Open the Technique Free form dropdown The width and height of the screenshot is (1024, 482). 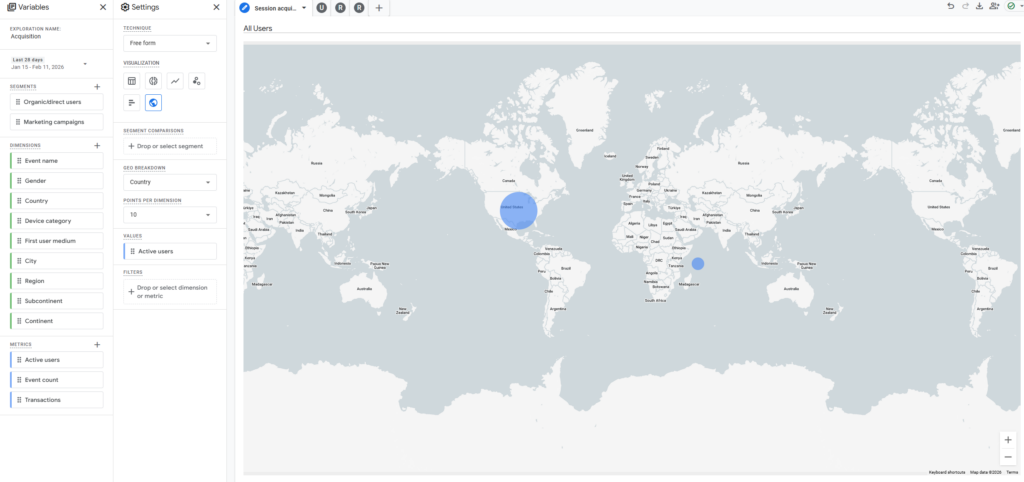tap(169, 44)
